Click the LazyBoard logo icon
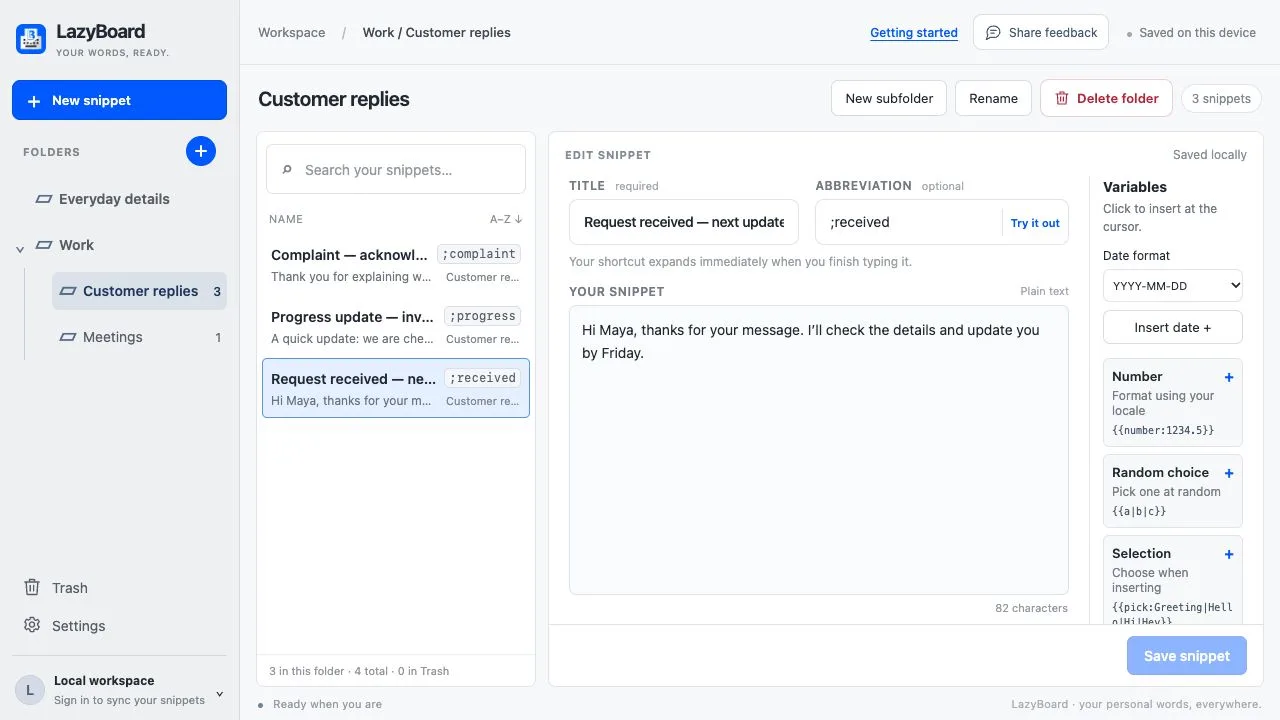 coord(31,39)
